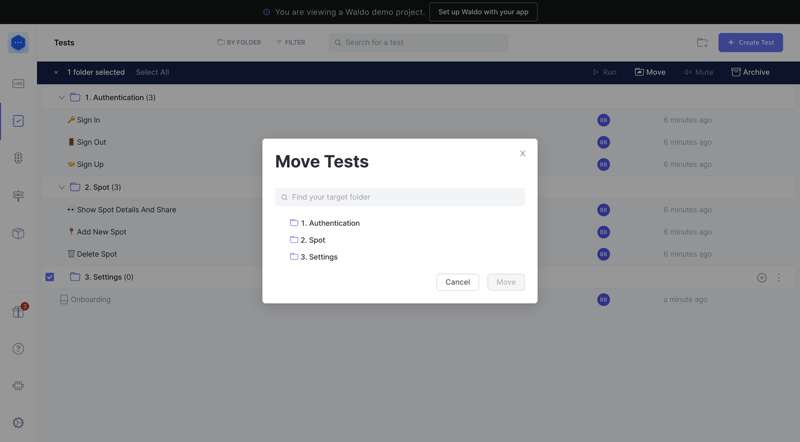Click Mute in the selection bar

pos(698,72)
